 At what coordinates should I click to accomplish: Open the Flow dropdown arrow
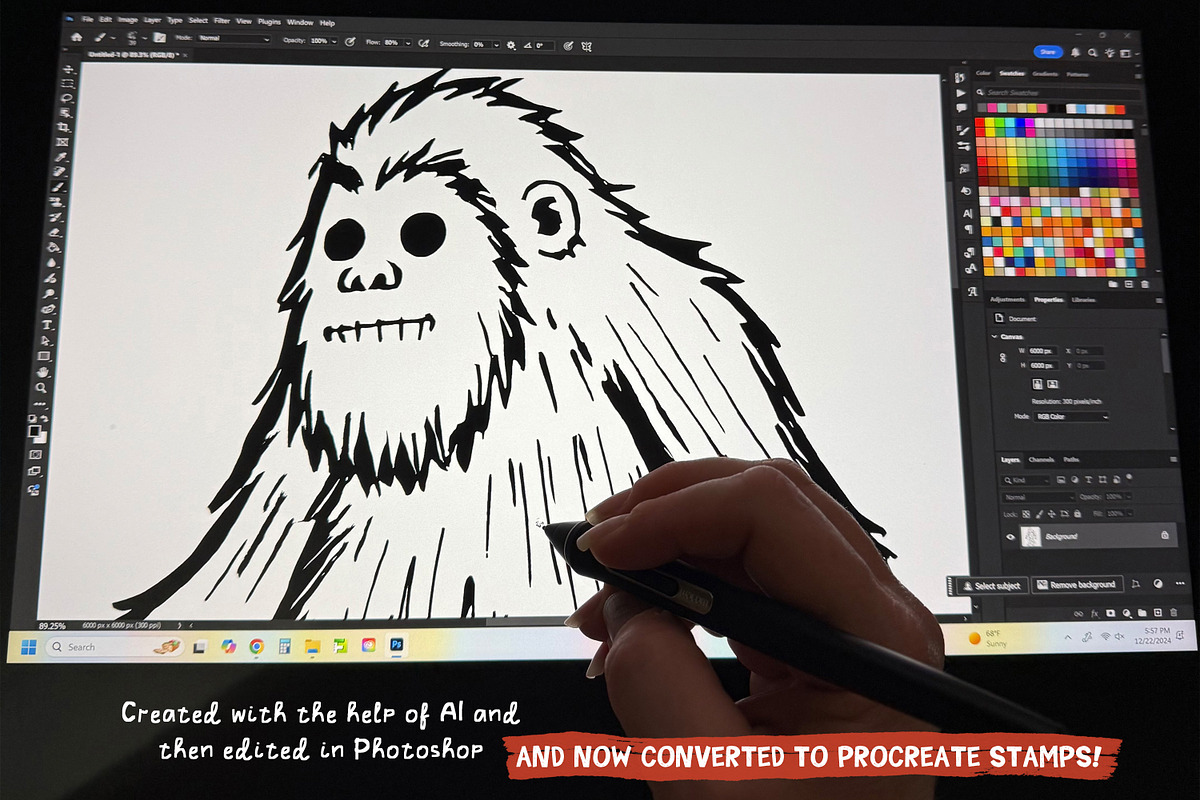tap(408, 43)
